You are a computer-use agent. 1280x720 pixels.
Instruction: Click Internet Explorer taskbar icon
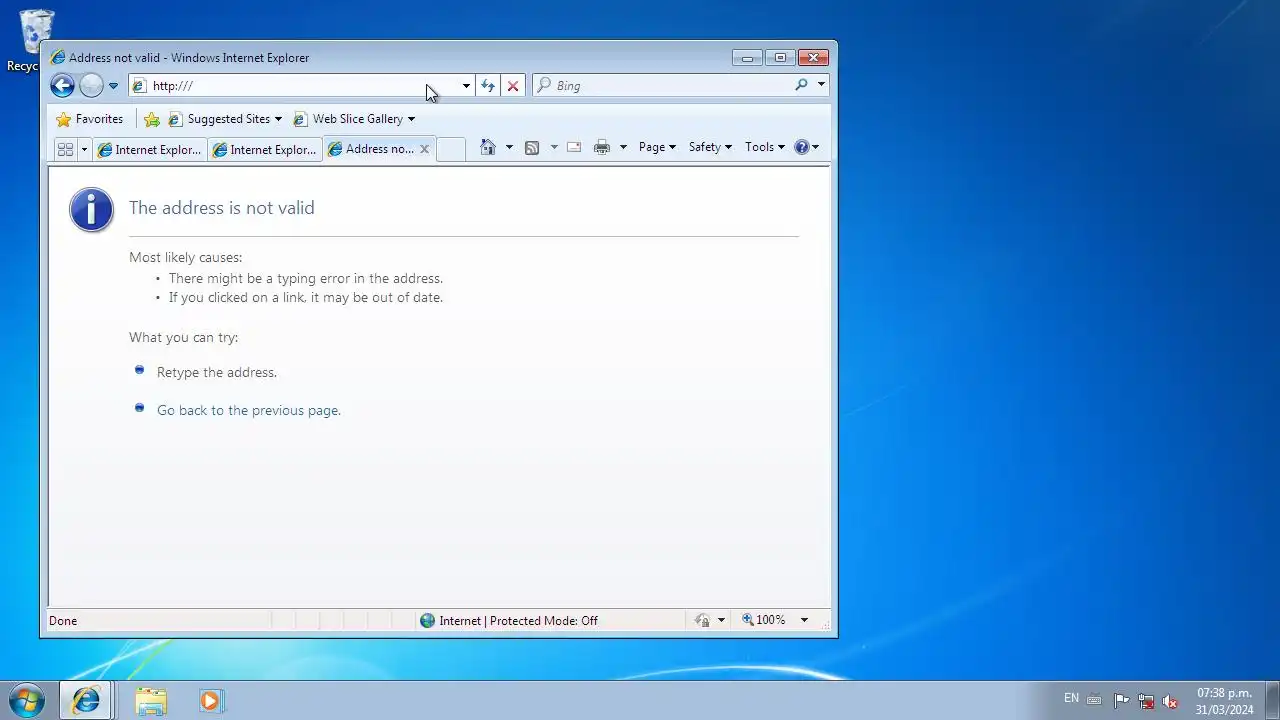pyautogui.click(x=85, y=701)
